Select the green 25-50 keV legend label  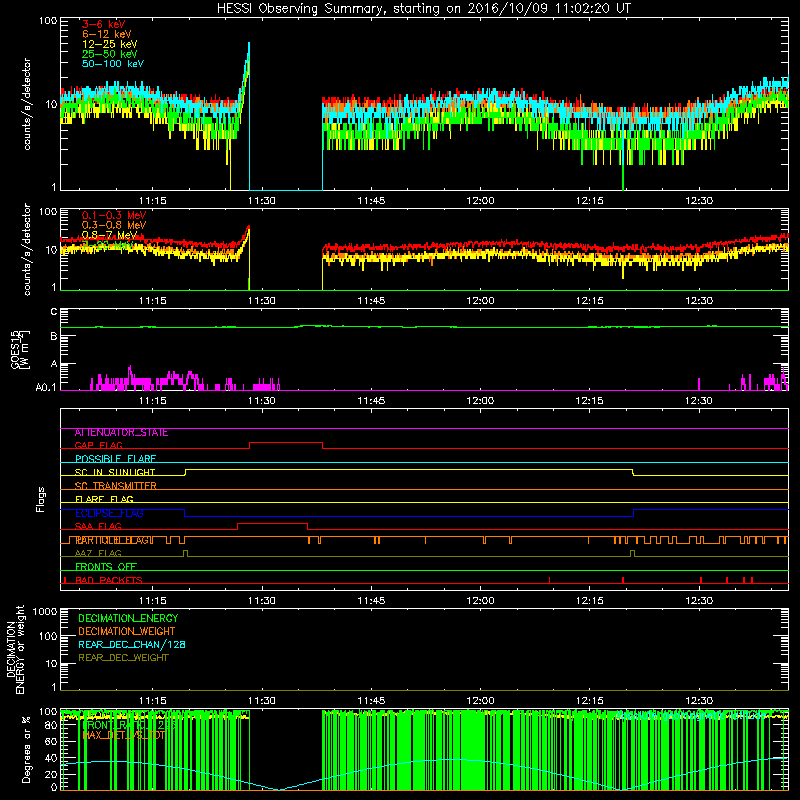tap(110, 54)
